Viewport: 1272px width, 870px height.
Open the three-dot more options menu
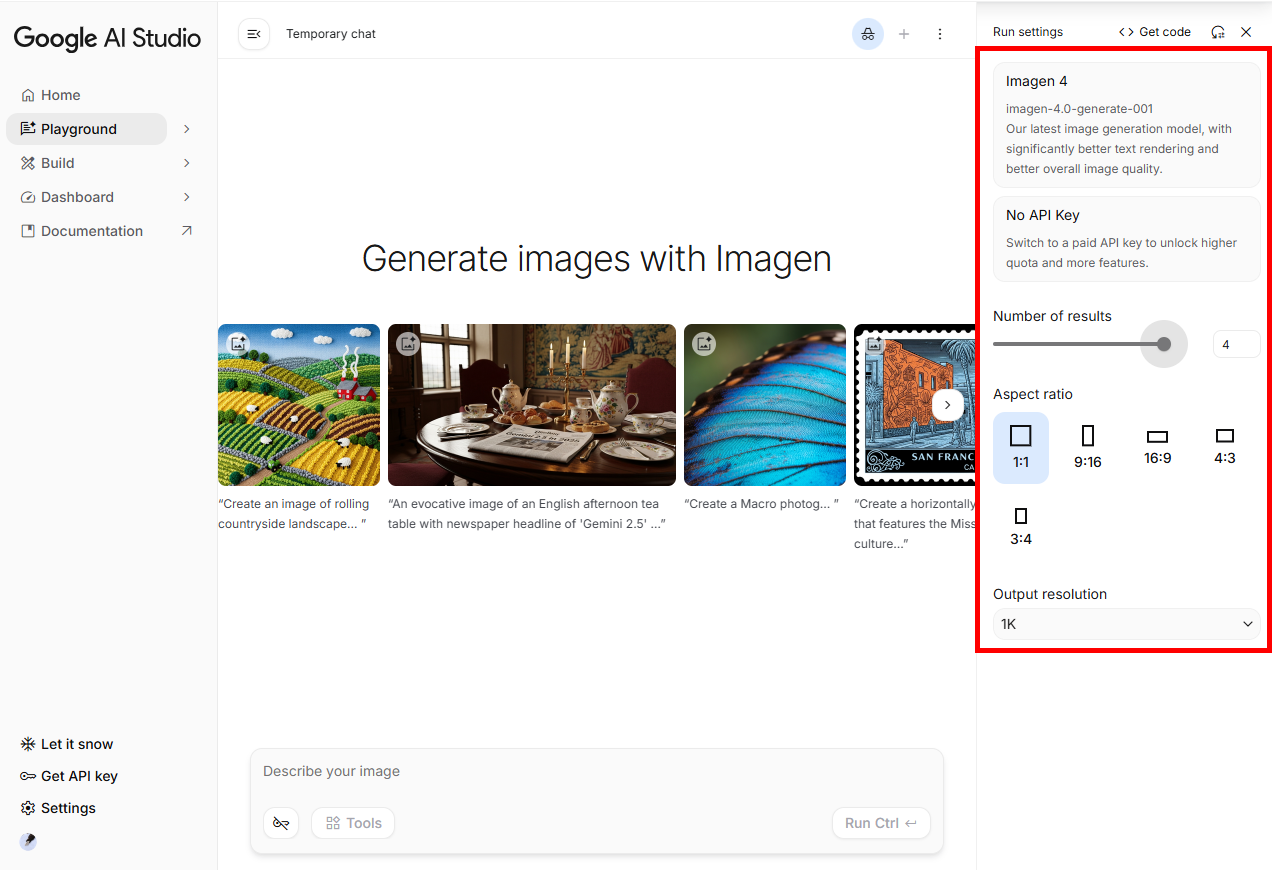point(939,34)
